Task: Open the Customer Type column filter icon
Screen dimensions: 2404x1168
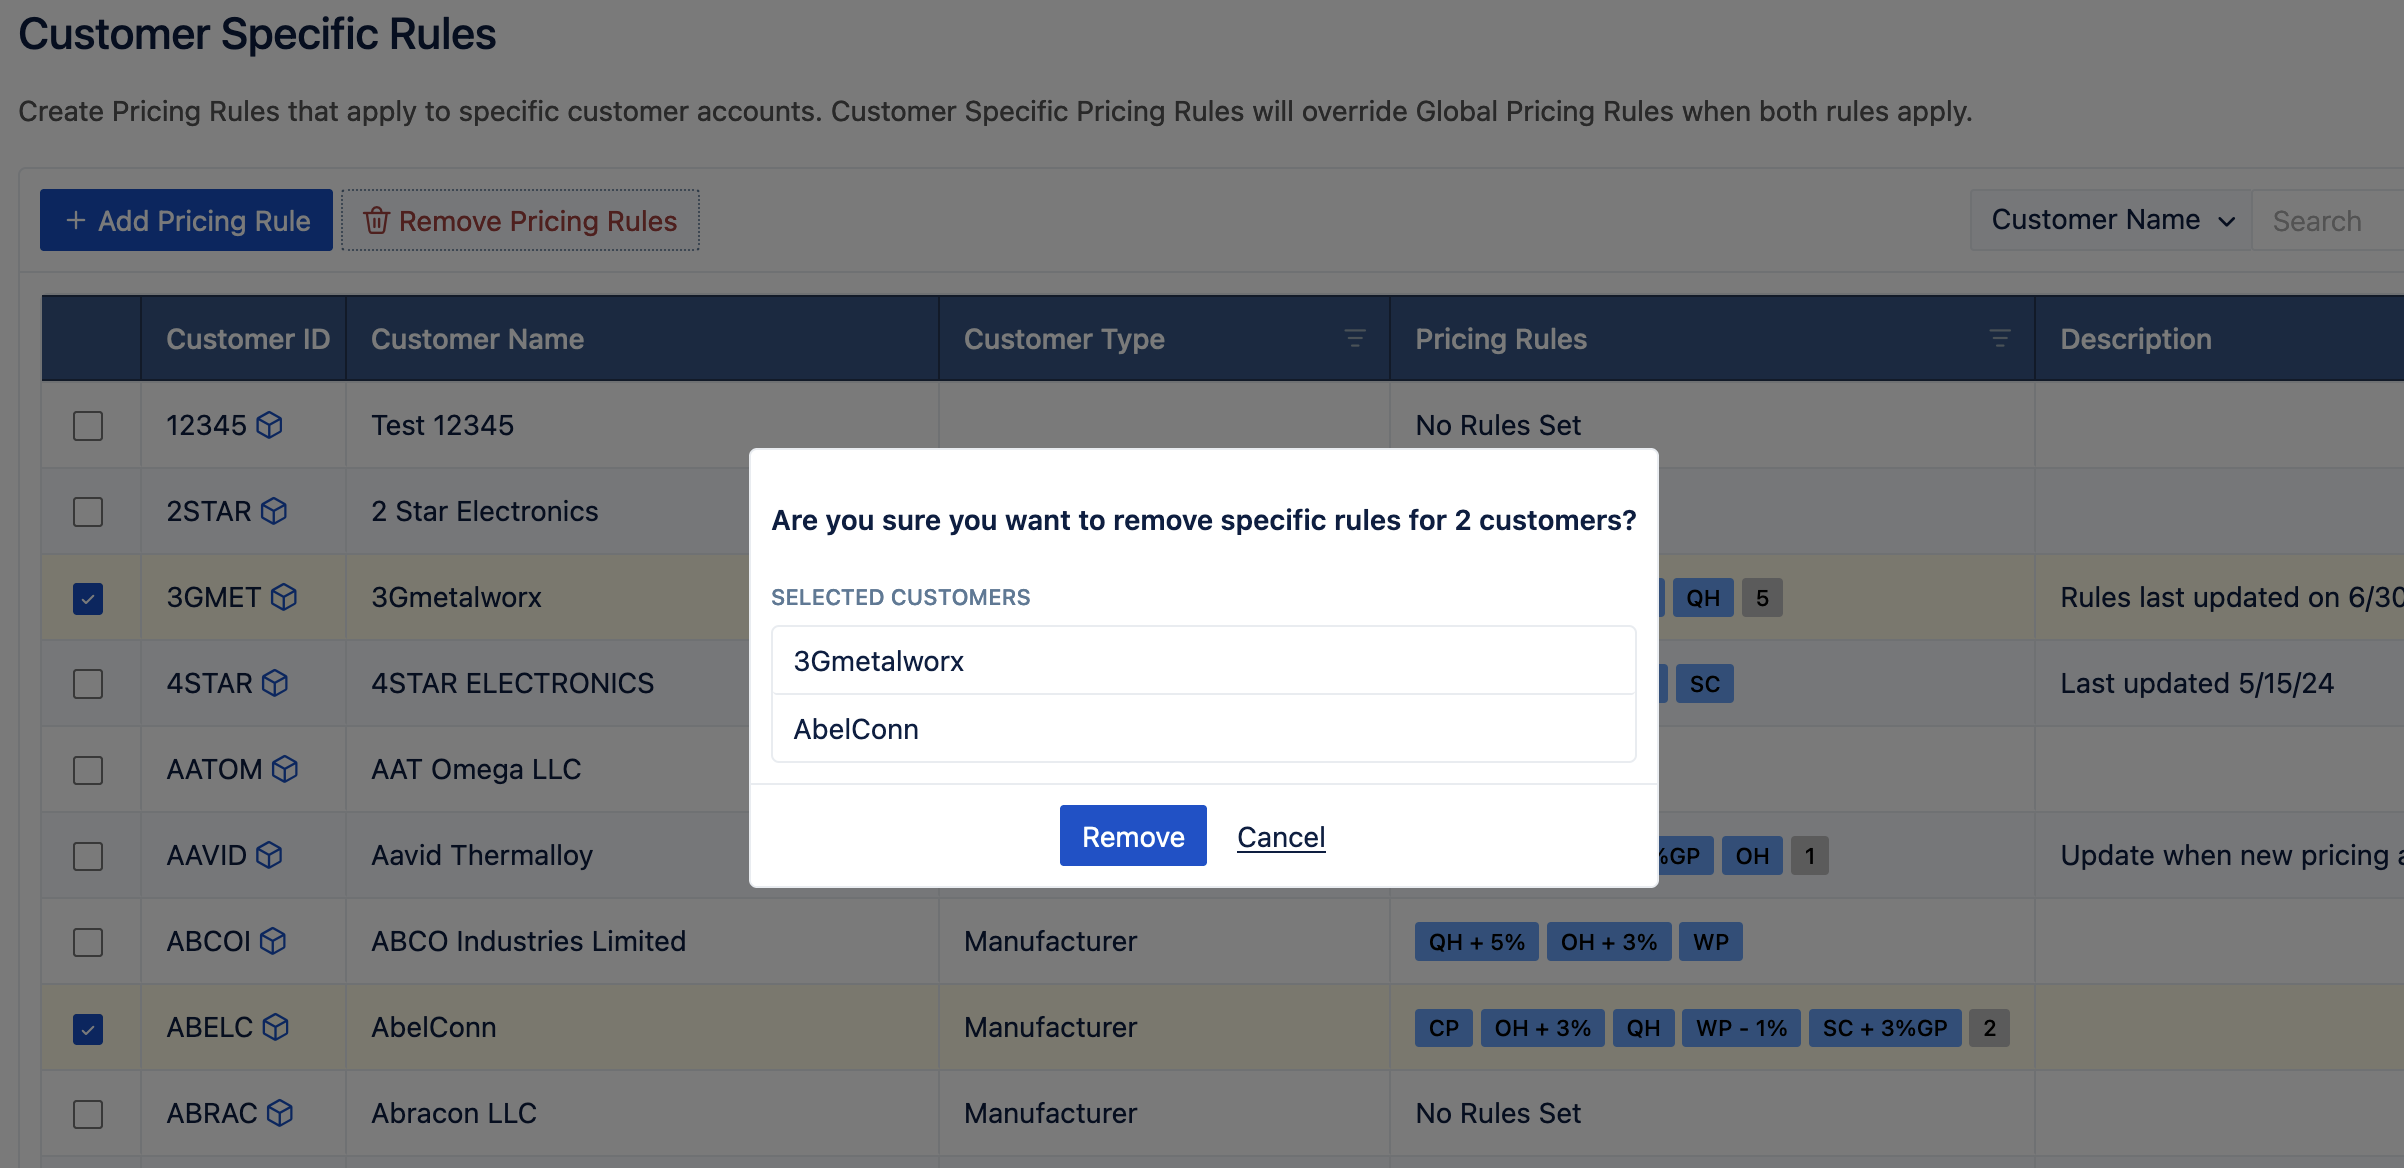Action: (1355, 339)
